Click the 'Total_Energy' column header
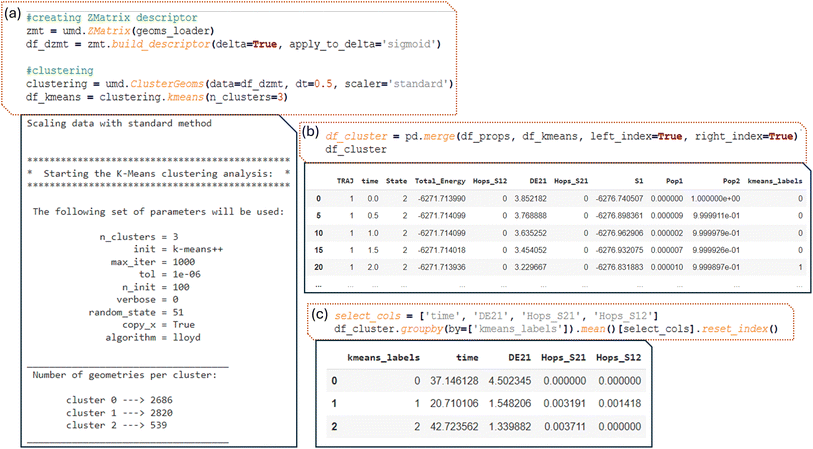 (x=440, y=181)
